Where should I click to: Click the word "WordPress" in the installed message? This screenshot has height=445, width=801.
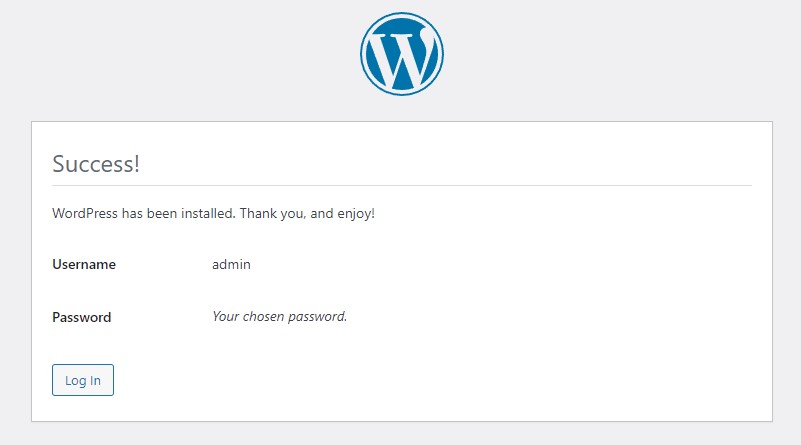85,213
